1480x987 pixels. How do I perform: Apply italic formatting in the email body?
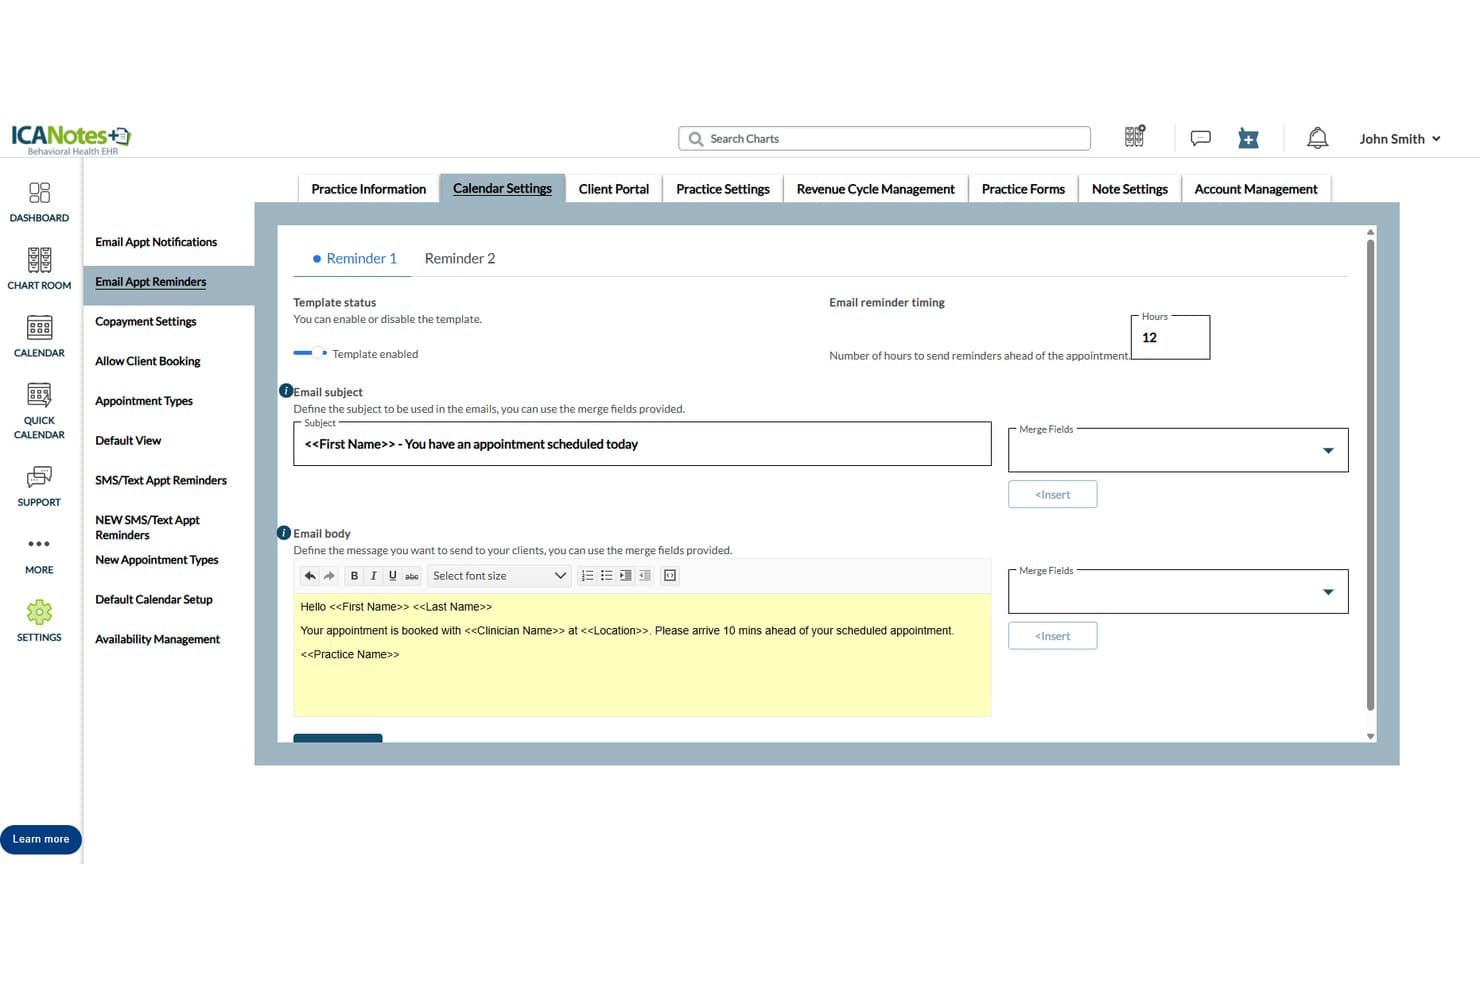click(x=373, y=576)
